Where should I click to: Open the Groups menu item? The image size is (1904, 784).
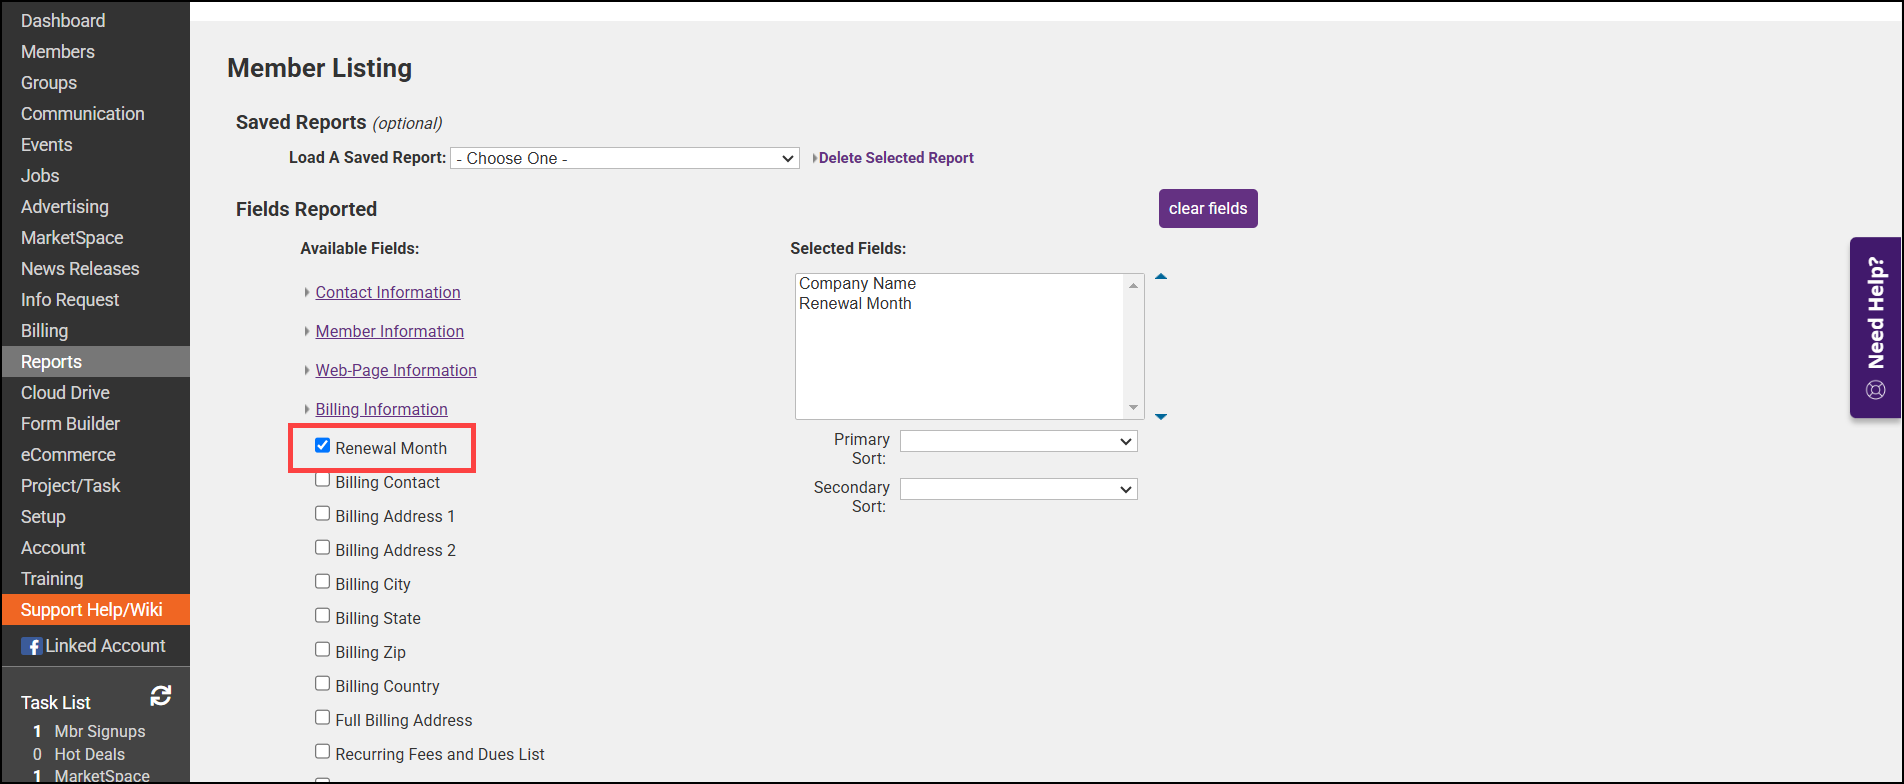point(49,83)
